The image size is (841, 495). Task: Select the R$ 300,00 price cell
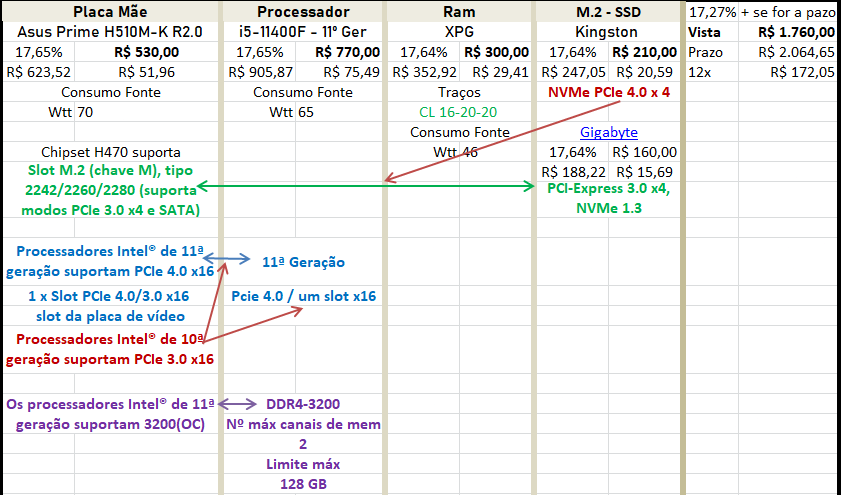point(496,52)
